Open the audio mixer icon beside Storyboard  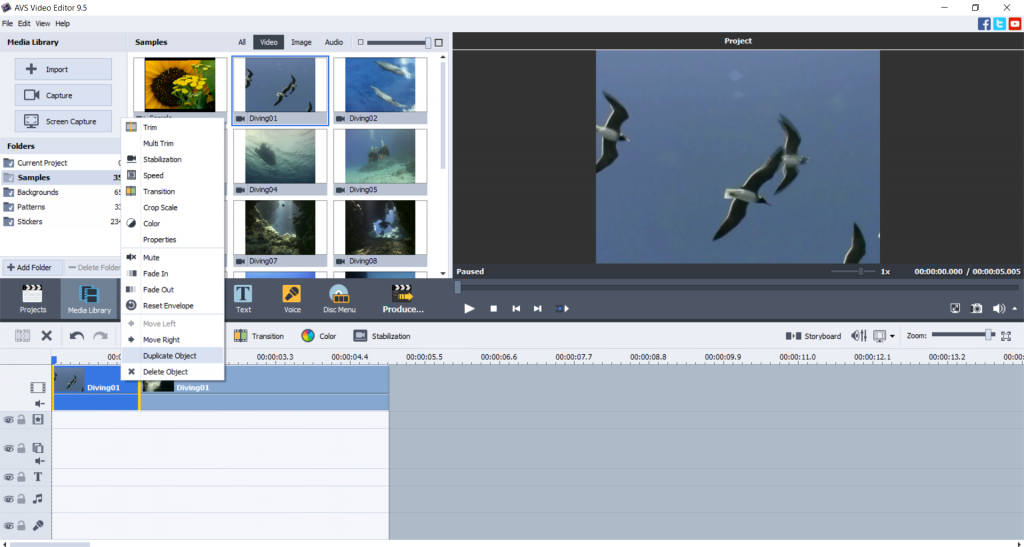pos(858,336)
